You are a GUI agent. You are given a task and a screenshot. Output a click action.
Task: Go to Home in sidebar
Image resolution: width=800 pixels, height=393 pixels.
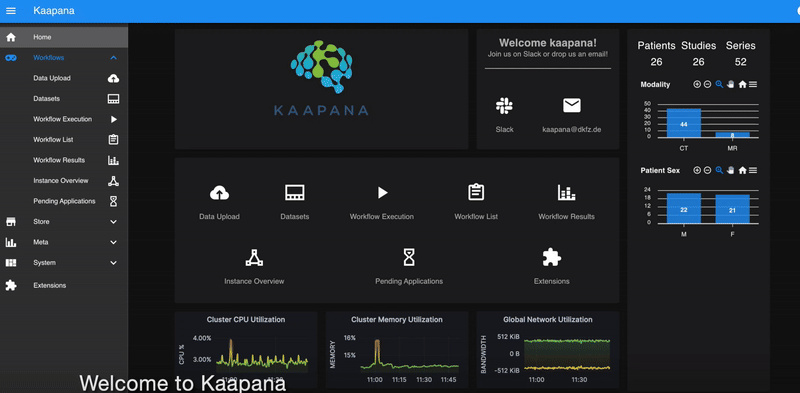(64, 37)
